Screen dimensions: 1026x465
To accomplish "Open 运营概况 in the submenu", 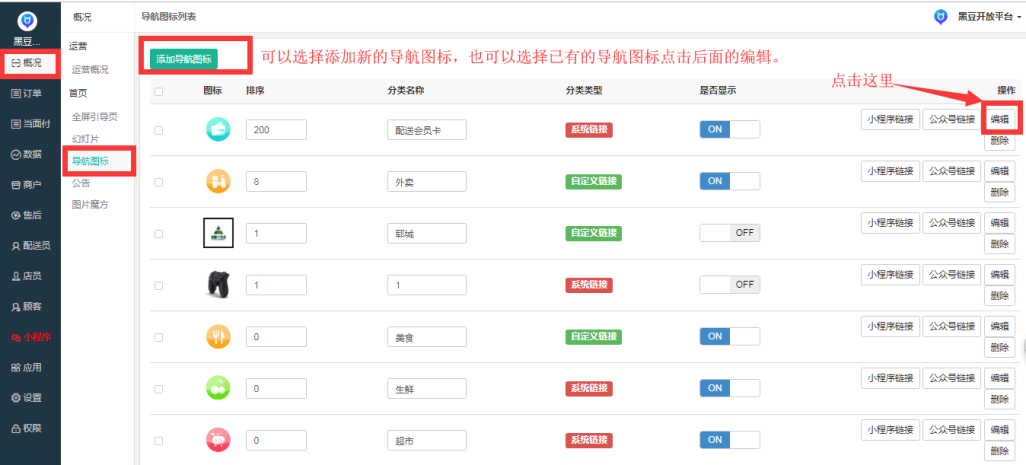I will point(90,70).
